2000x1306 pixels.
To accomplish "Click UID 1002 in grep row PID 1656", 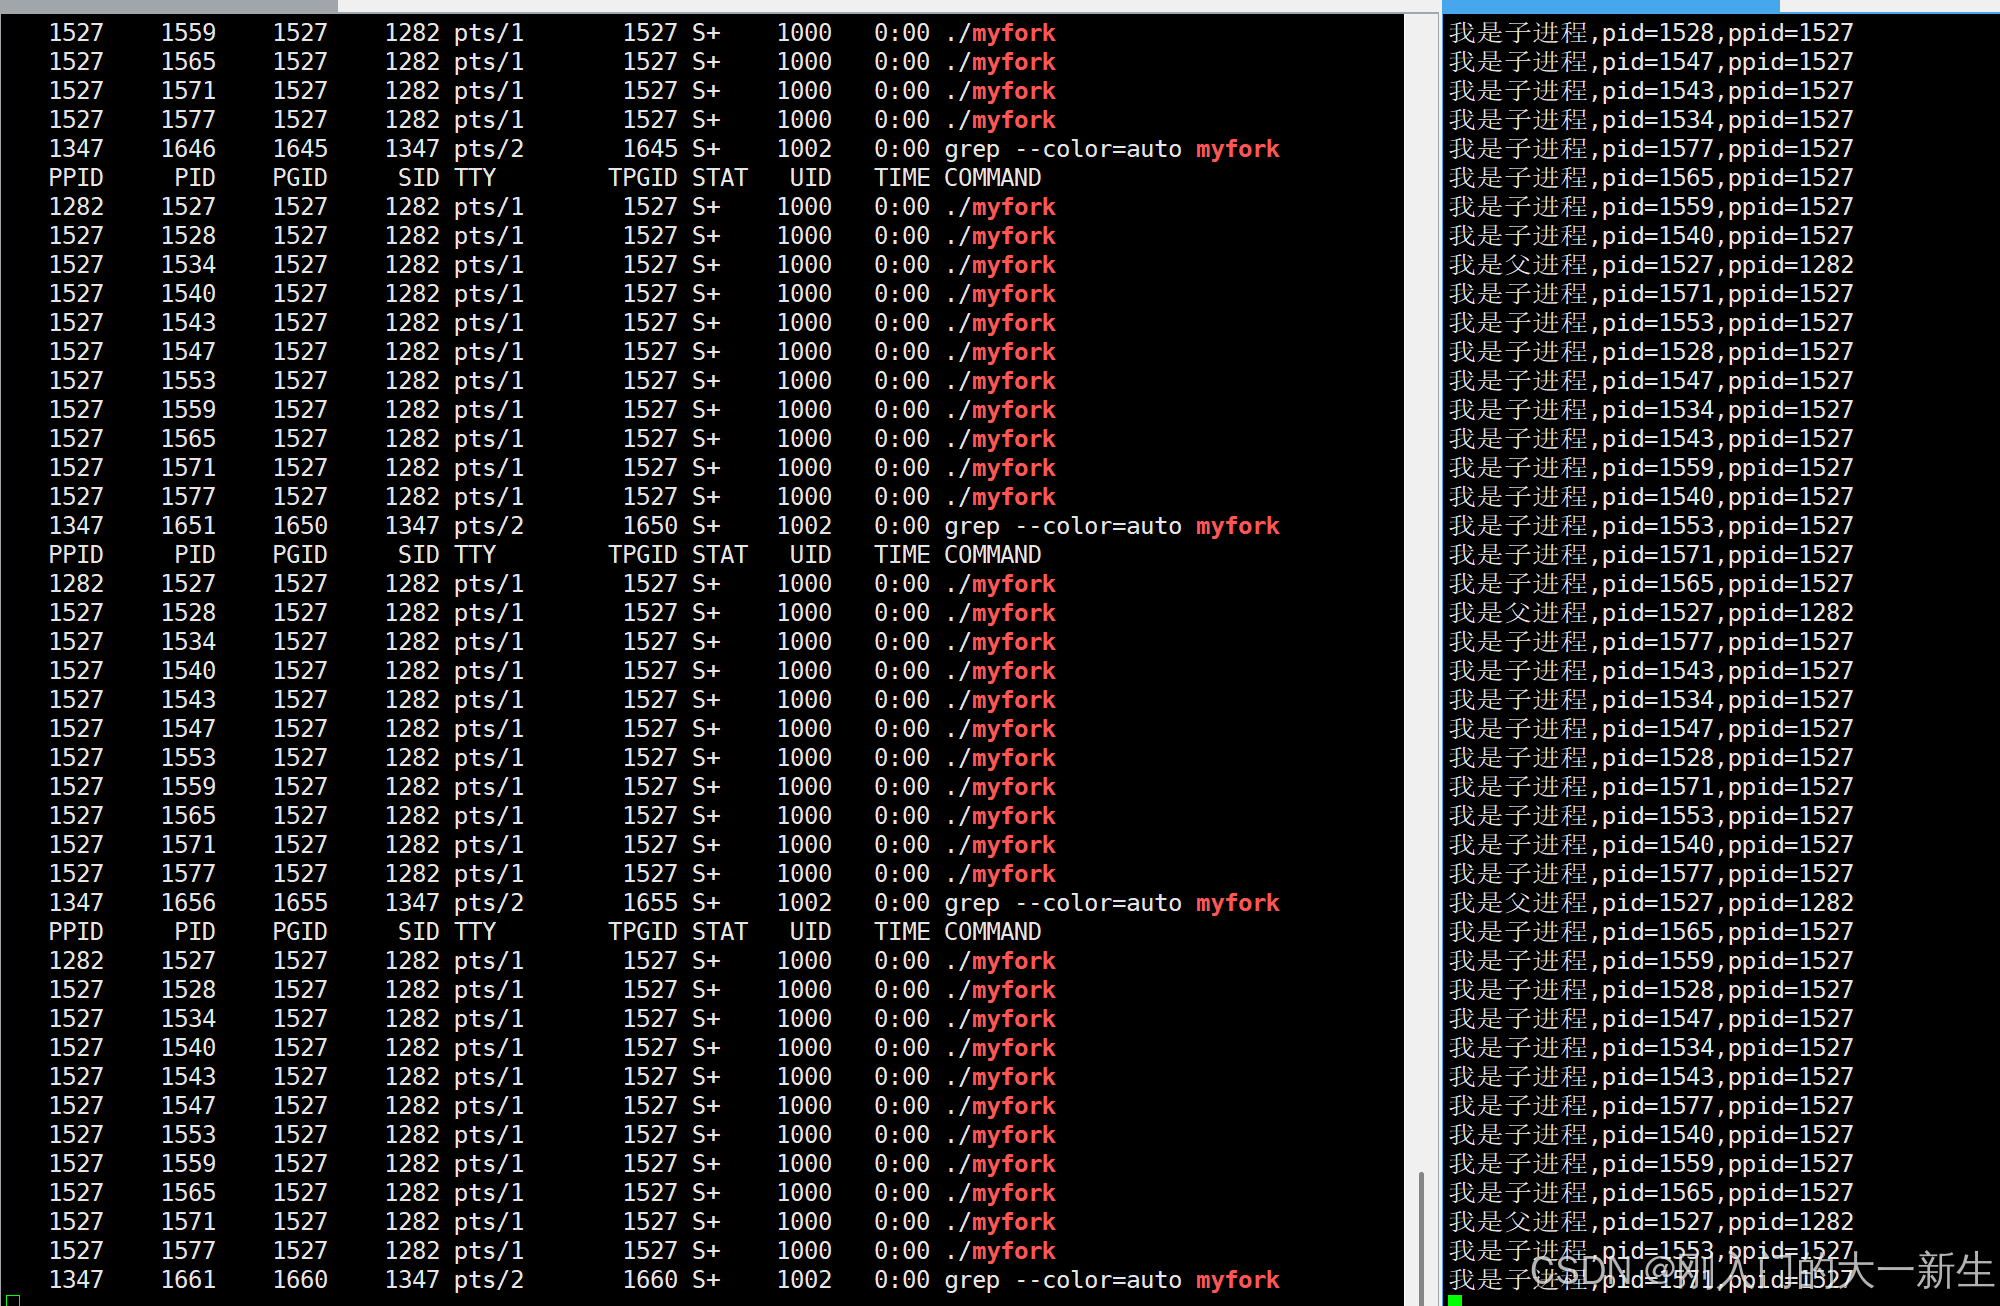I will coord(804,903).
